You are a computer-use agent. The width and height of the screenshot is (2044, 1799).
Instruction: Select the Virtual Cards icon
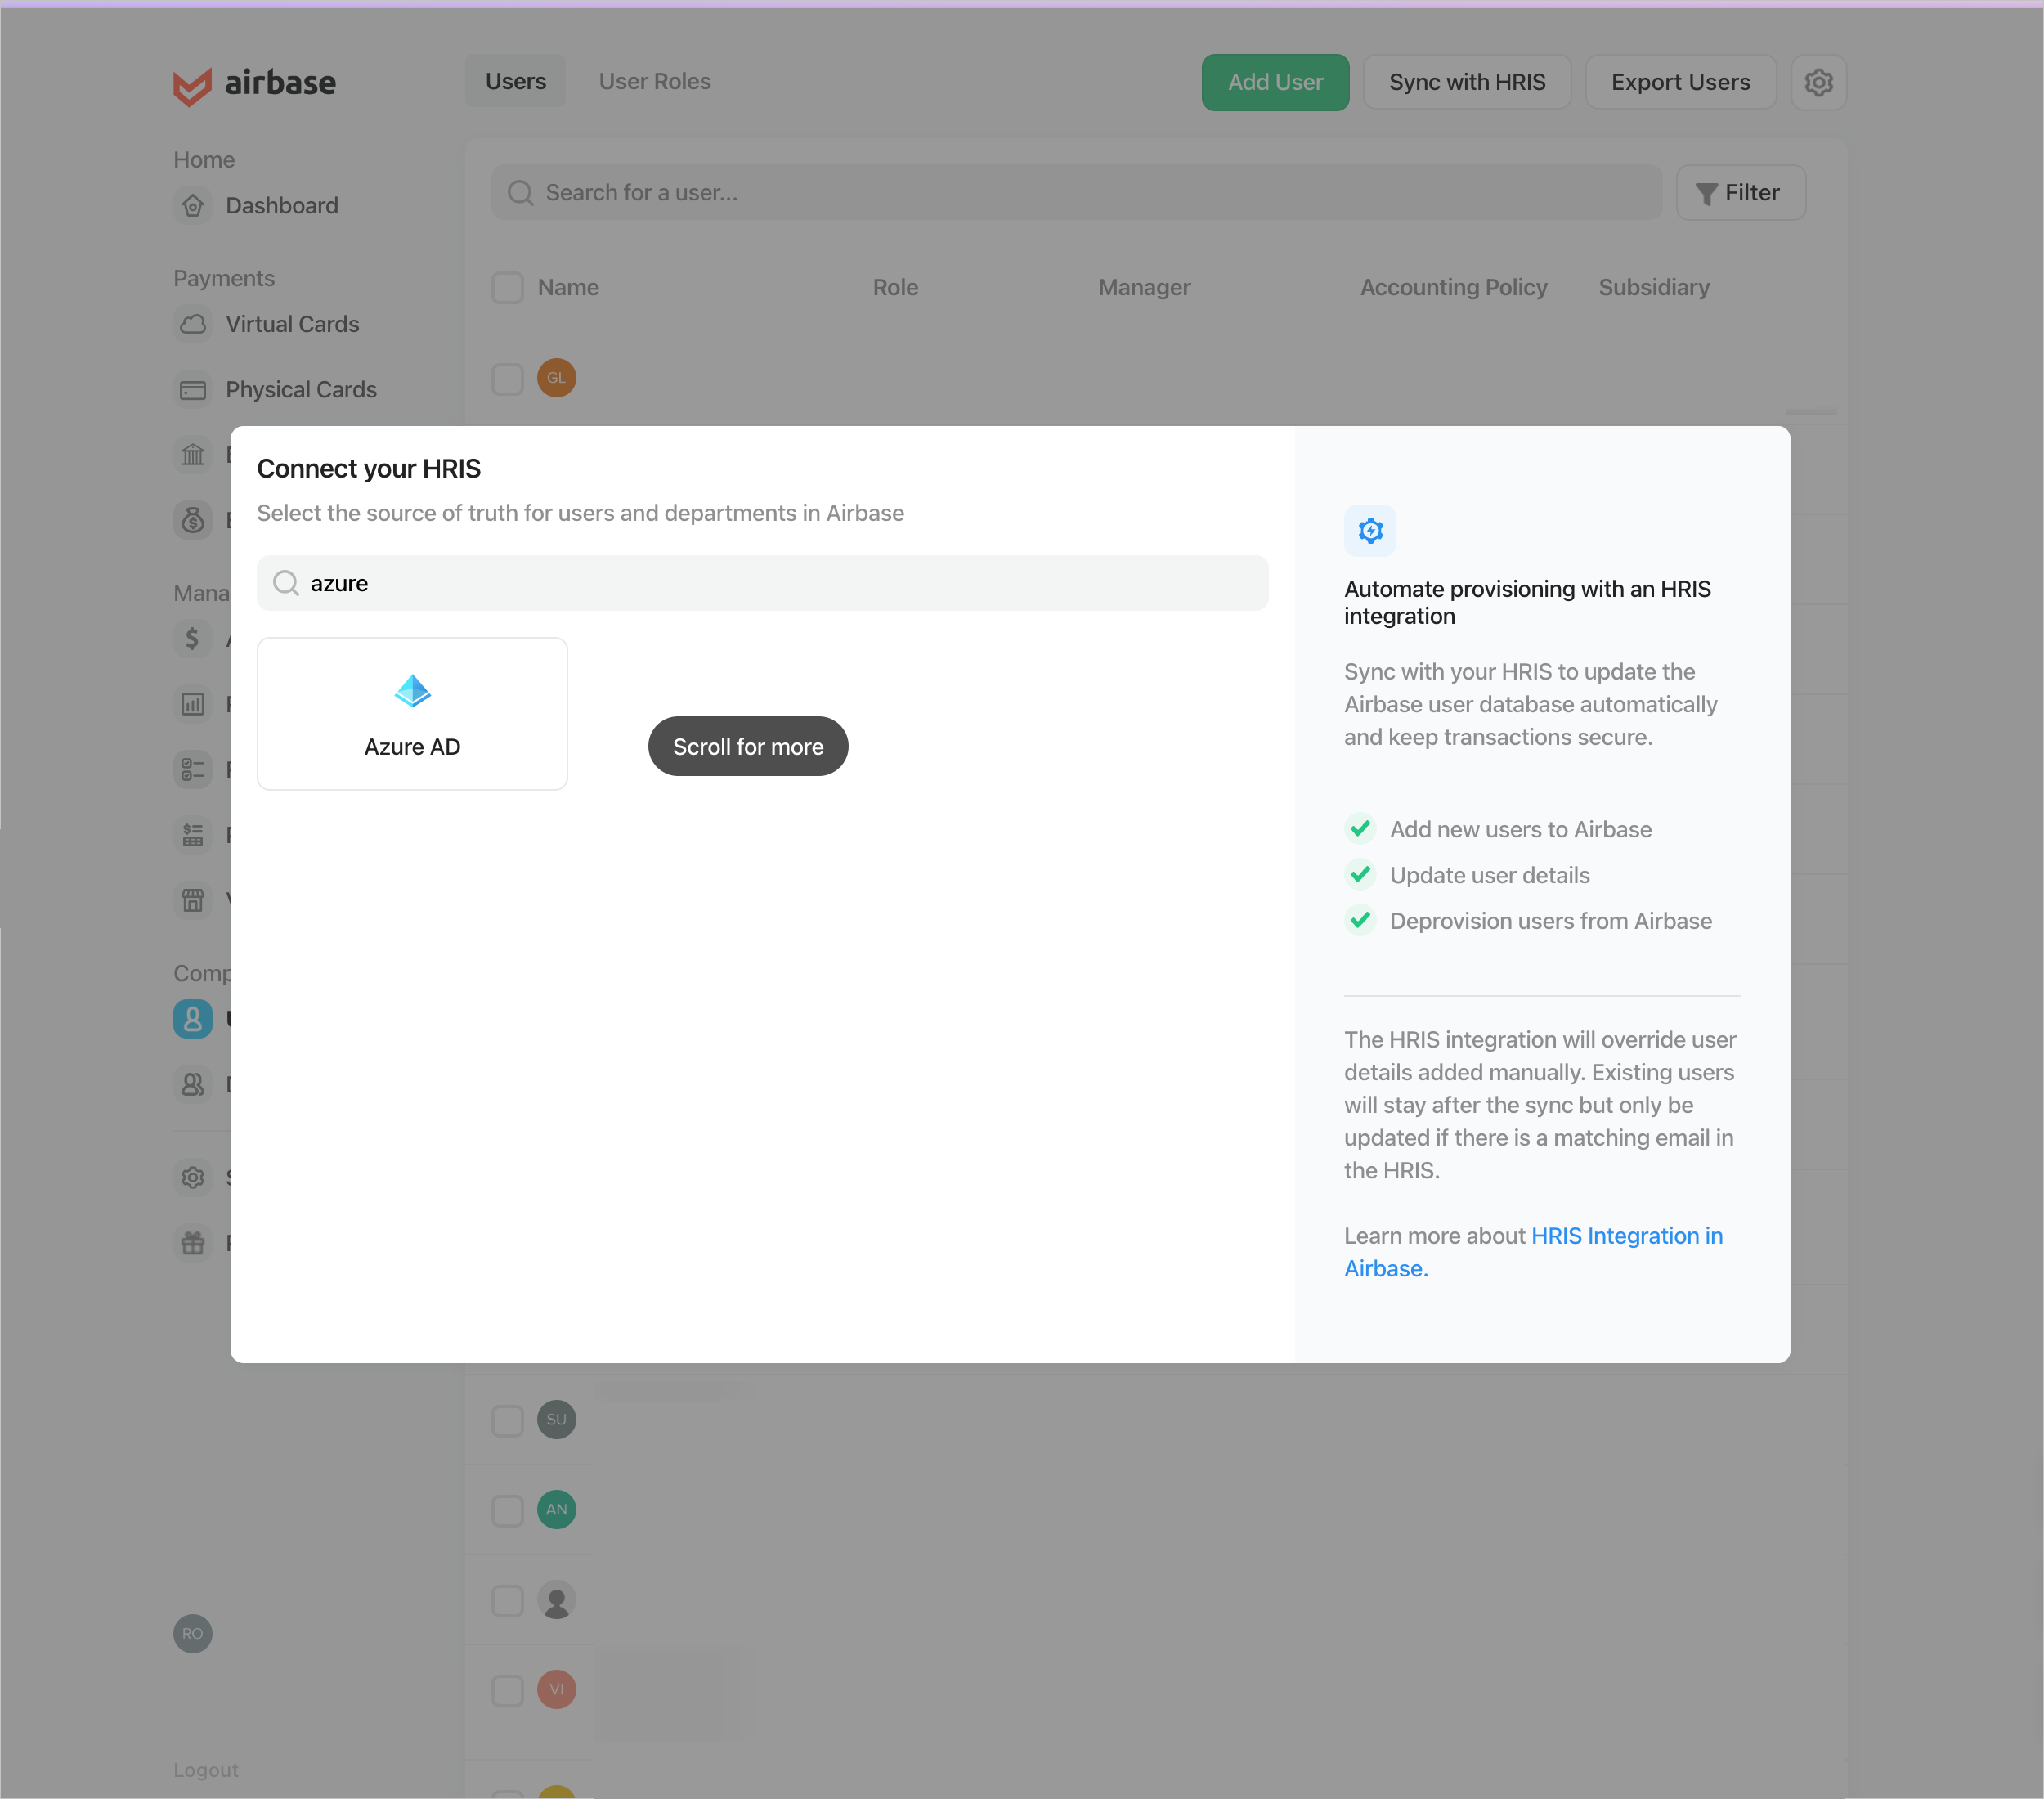point(193,323)
